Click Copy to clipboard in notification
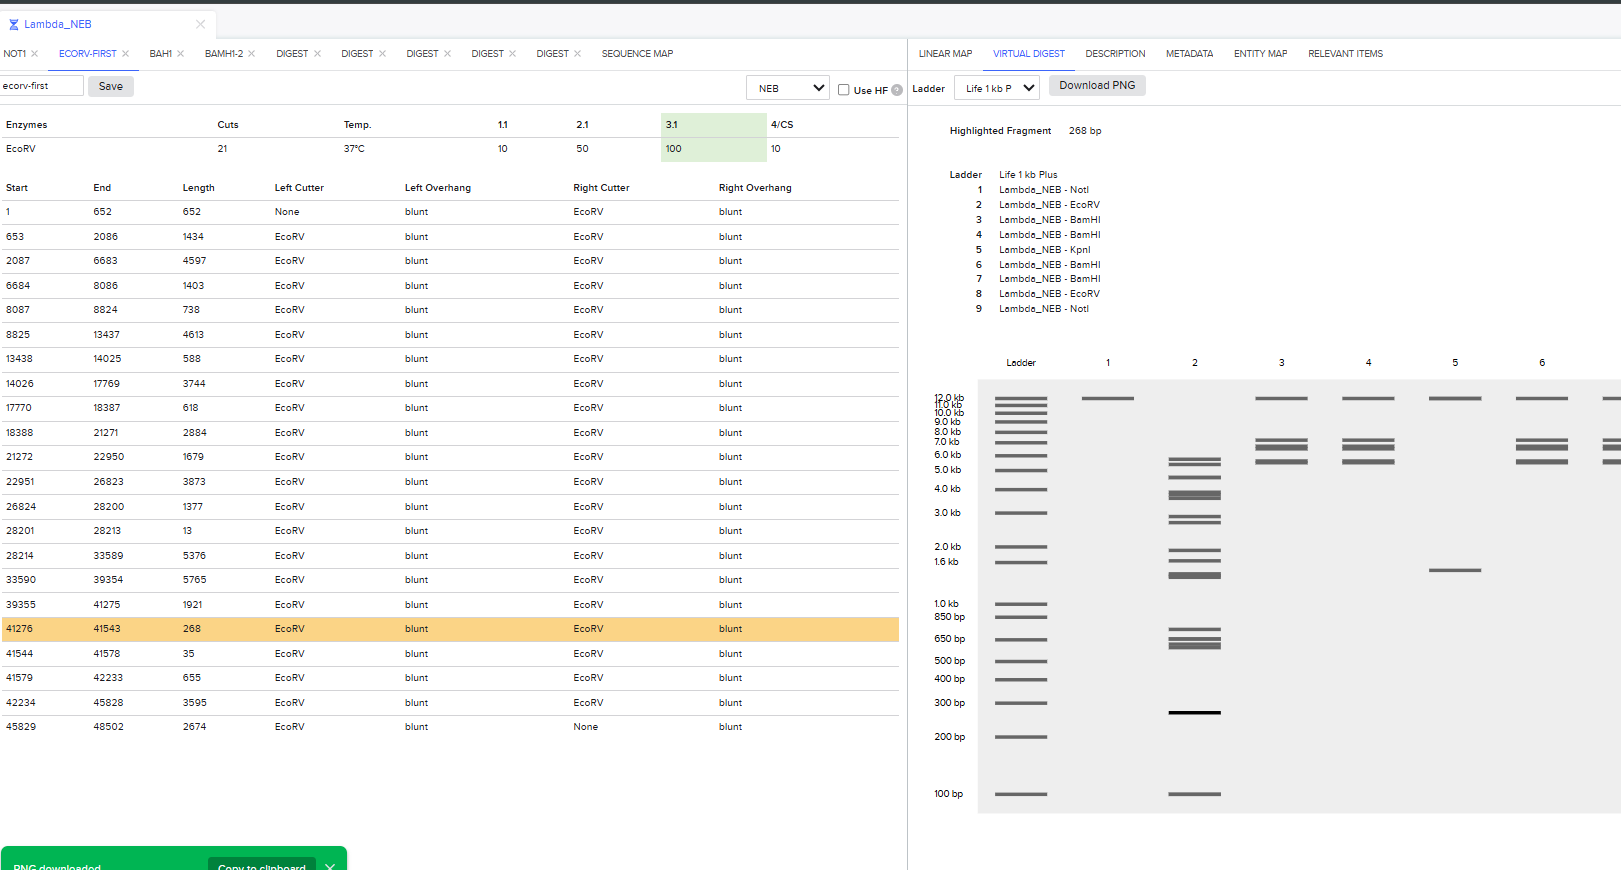This screenshot has height=870, width=1621. pos(262,864)
